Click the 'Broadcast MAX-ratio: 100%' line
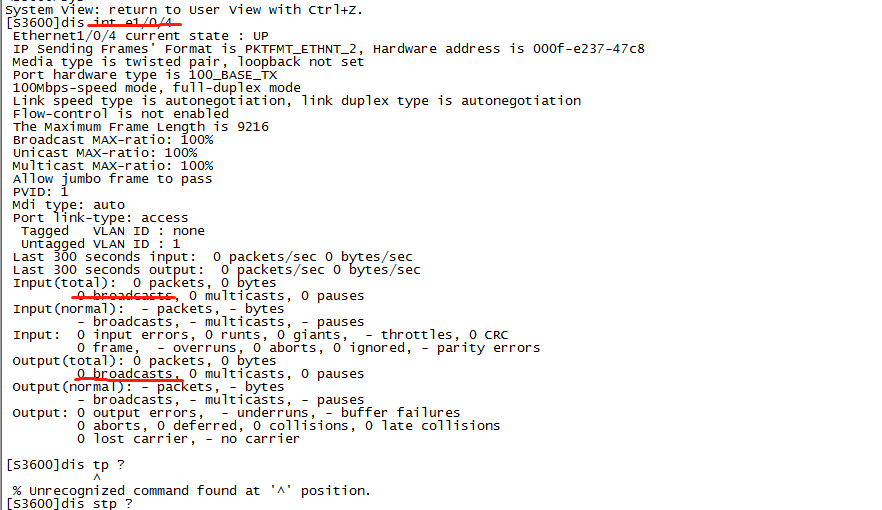The height and width of the screenshot is (510, 882). point(112,140)
